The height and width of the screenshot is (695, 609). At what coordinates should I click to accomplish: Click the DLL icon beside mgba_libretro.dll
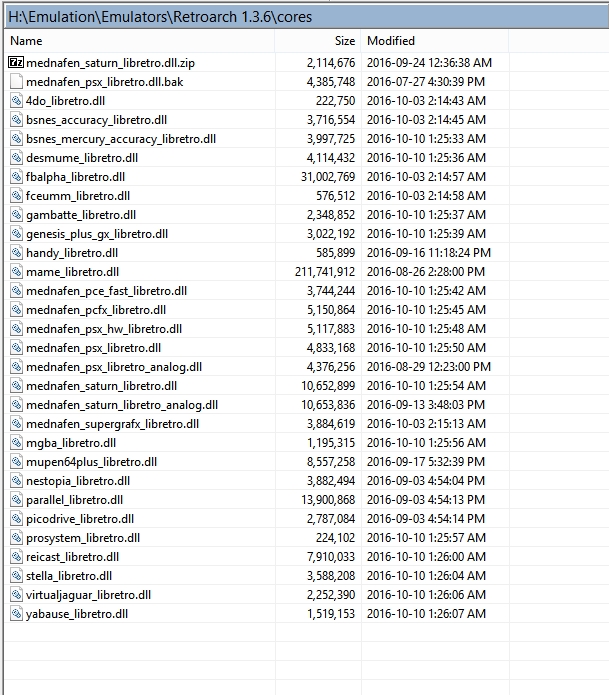click(x=16, y=443)
